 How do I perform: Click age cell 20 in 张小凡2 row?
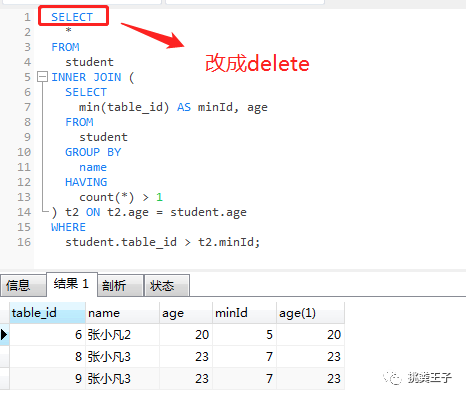[186, 335]
